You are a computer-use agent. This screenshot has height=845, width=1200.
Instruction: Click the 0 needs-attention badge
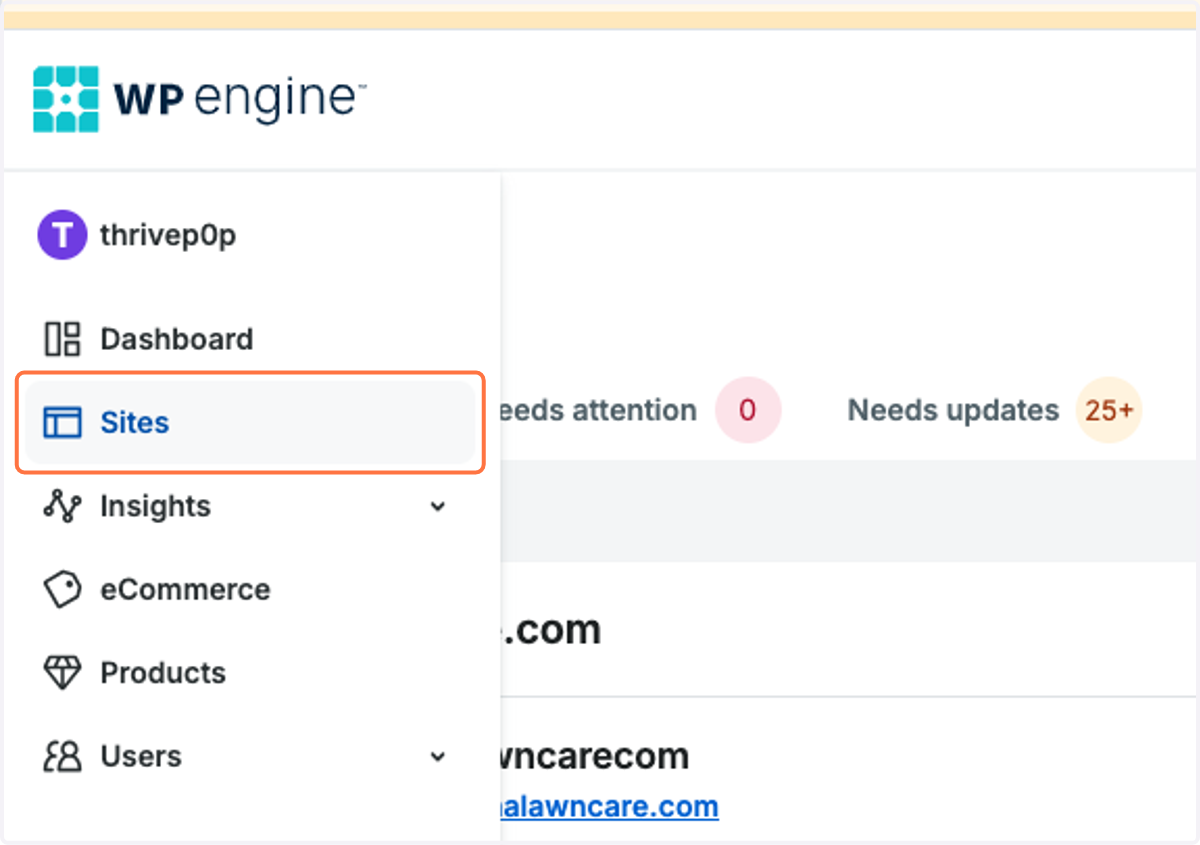pos(747,410)
